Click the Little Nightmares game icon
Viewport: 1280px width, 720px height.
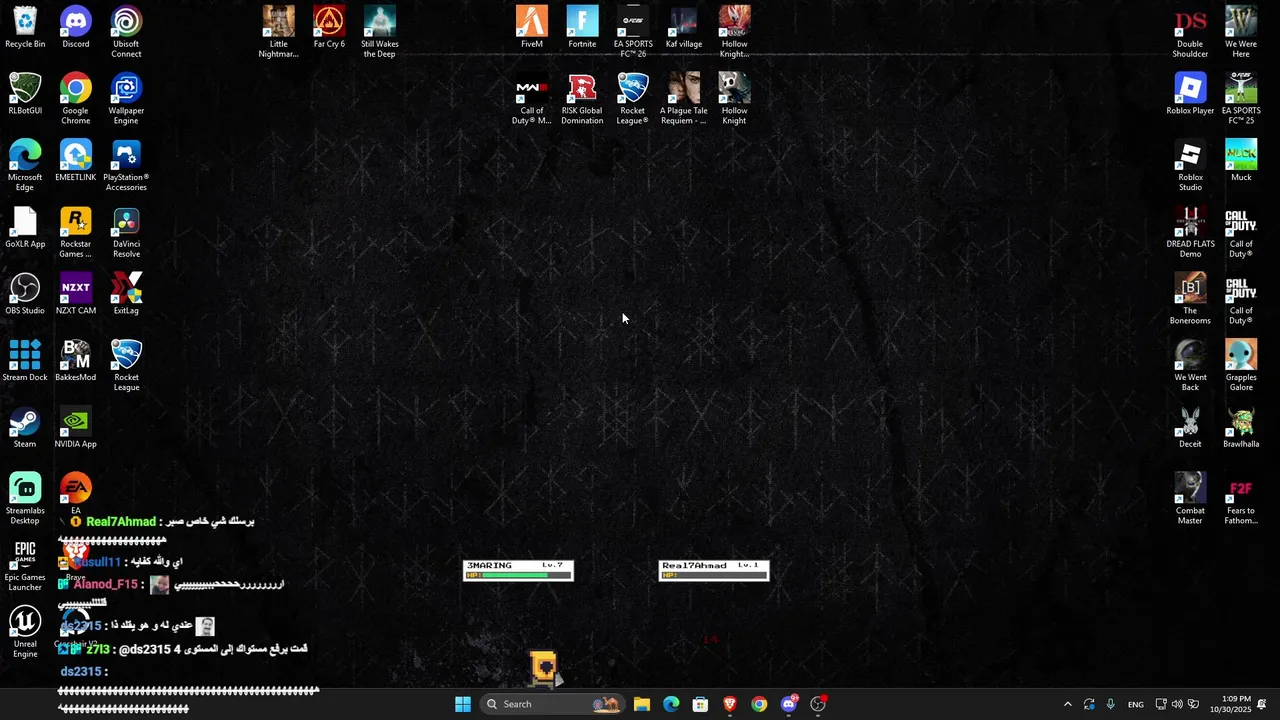(x=279, y=32)
